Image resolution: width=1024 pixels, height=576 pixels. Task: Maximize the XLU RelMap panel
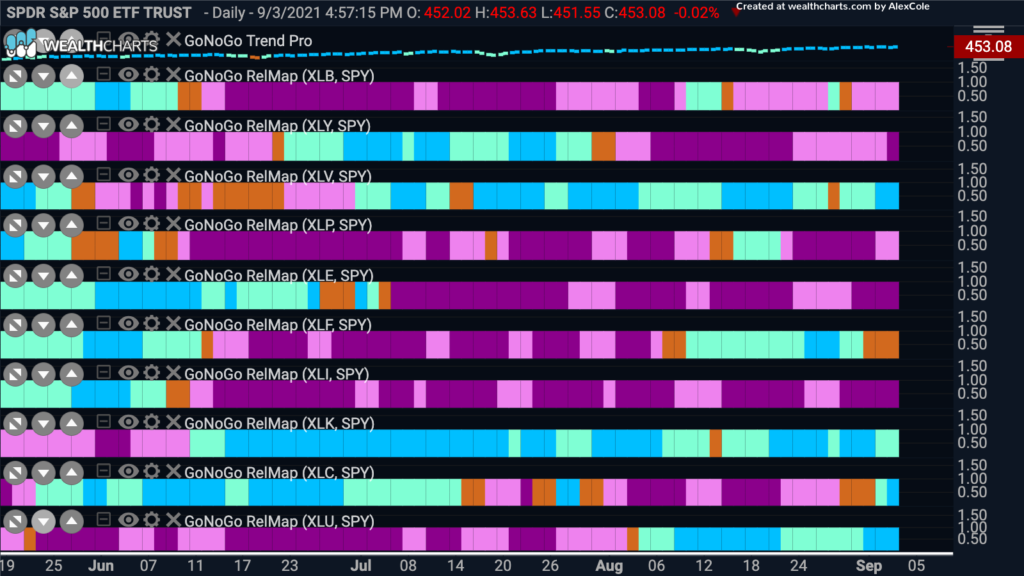15,521
